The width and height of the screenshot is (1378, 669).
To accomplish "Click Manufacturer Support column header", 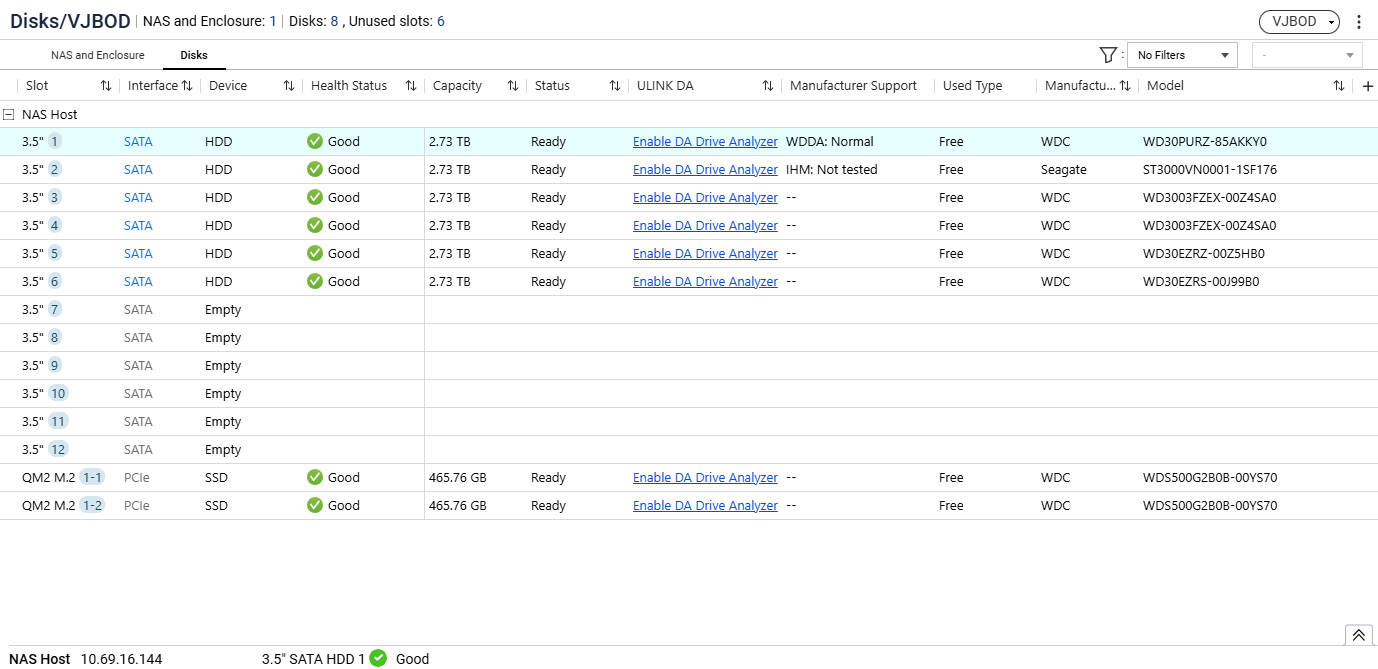I will pyautogui.click(x=853, y=86).
